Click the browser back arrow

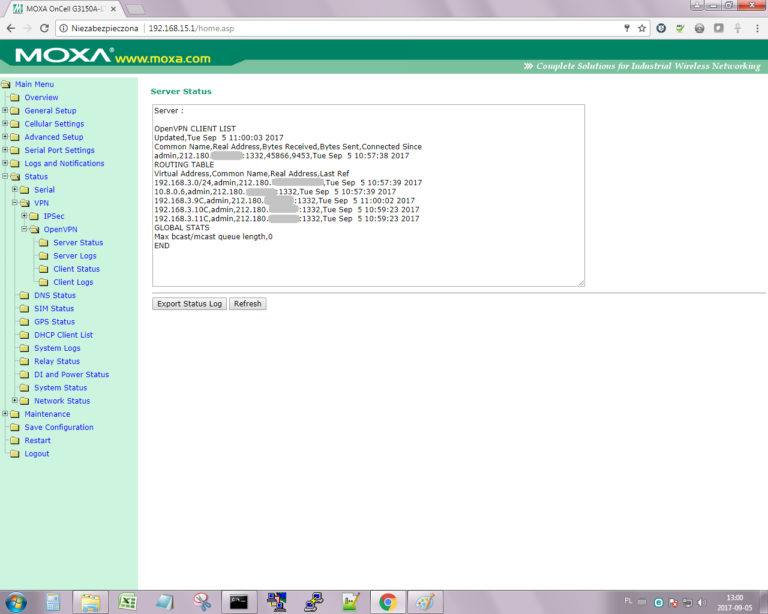tap(10, 28)
